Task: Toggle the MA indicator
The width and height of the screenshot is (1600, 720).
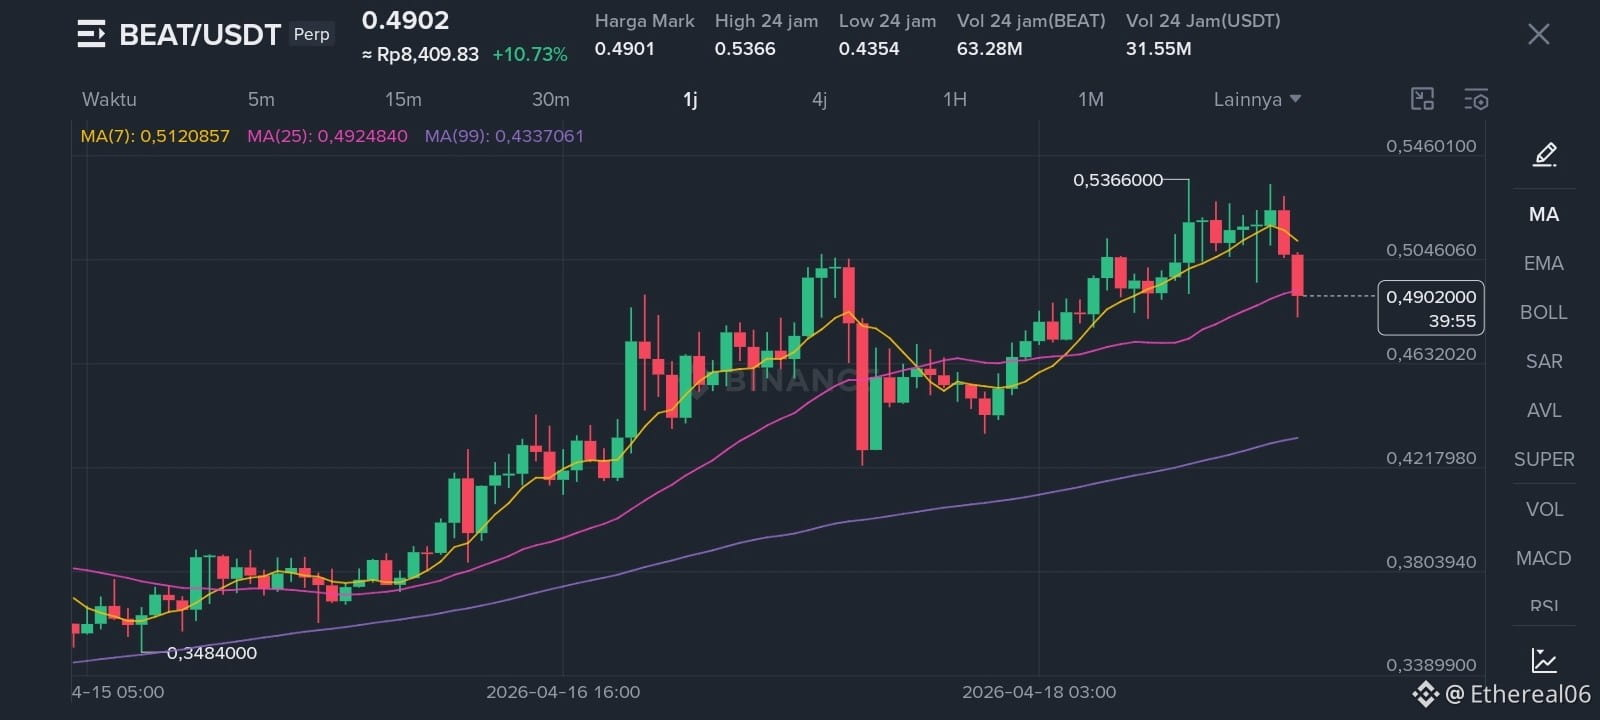Action: coord(1544,214)
